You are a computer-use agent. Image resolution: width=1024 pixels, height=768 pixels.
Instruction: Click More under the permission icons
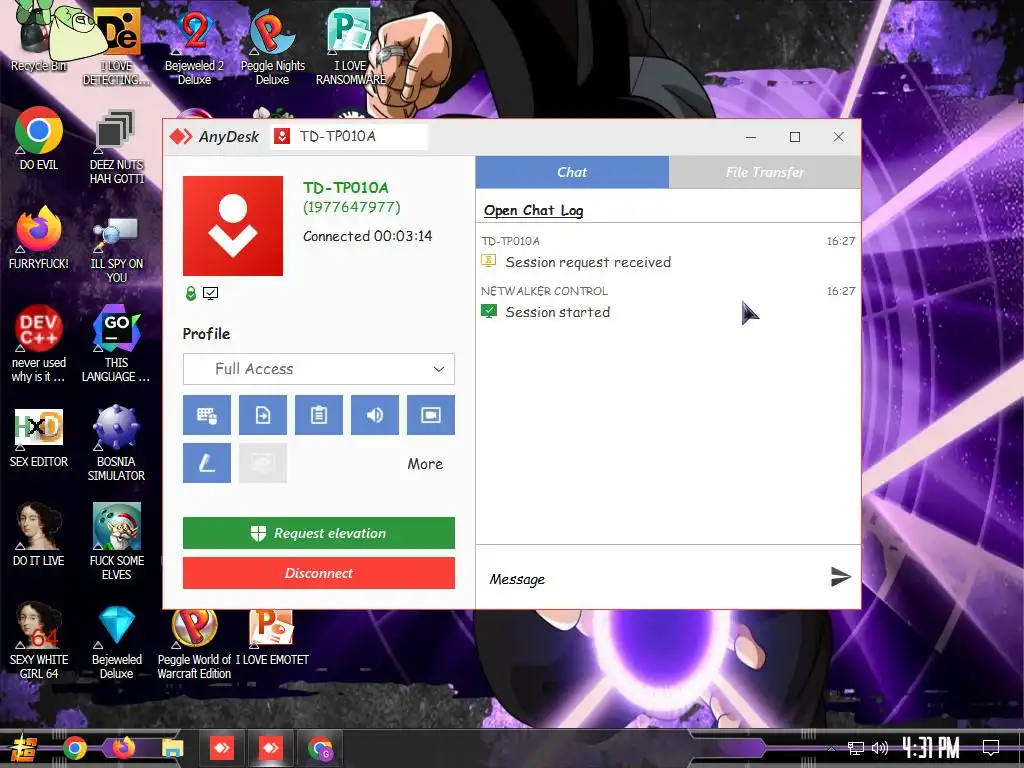click(425, 464)
